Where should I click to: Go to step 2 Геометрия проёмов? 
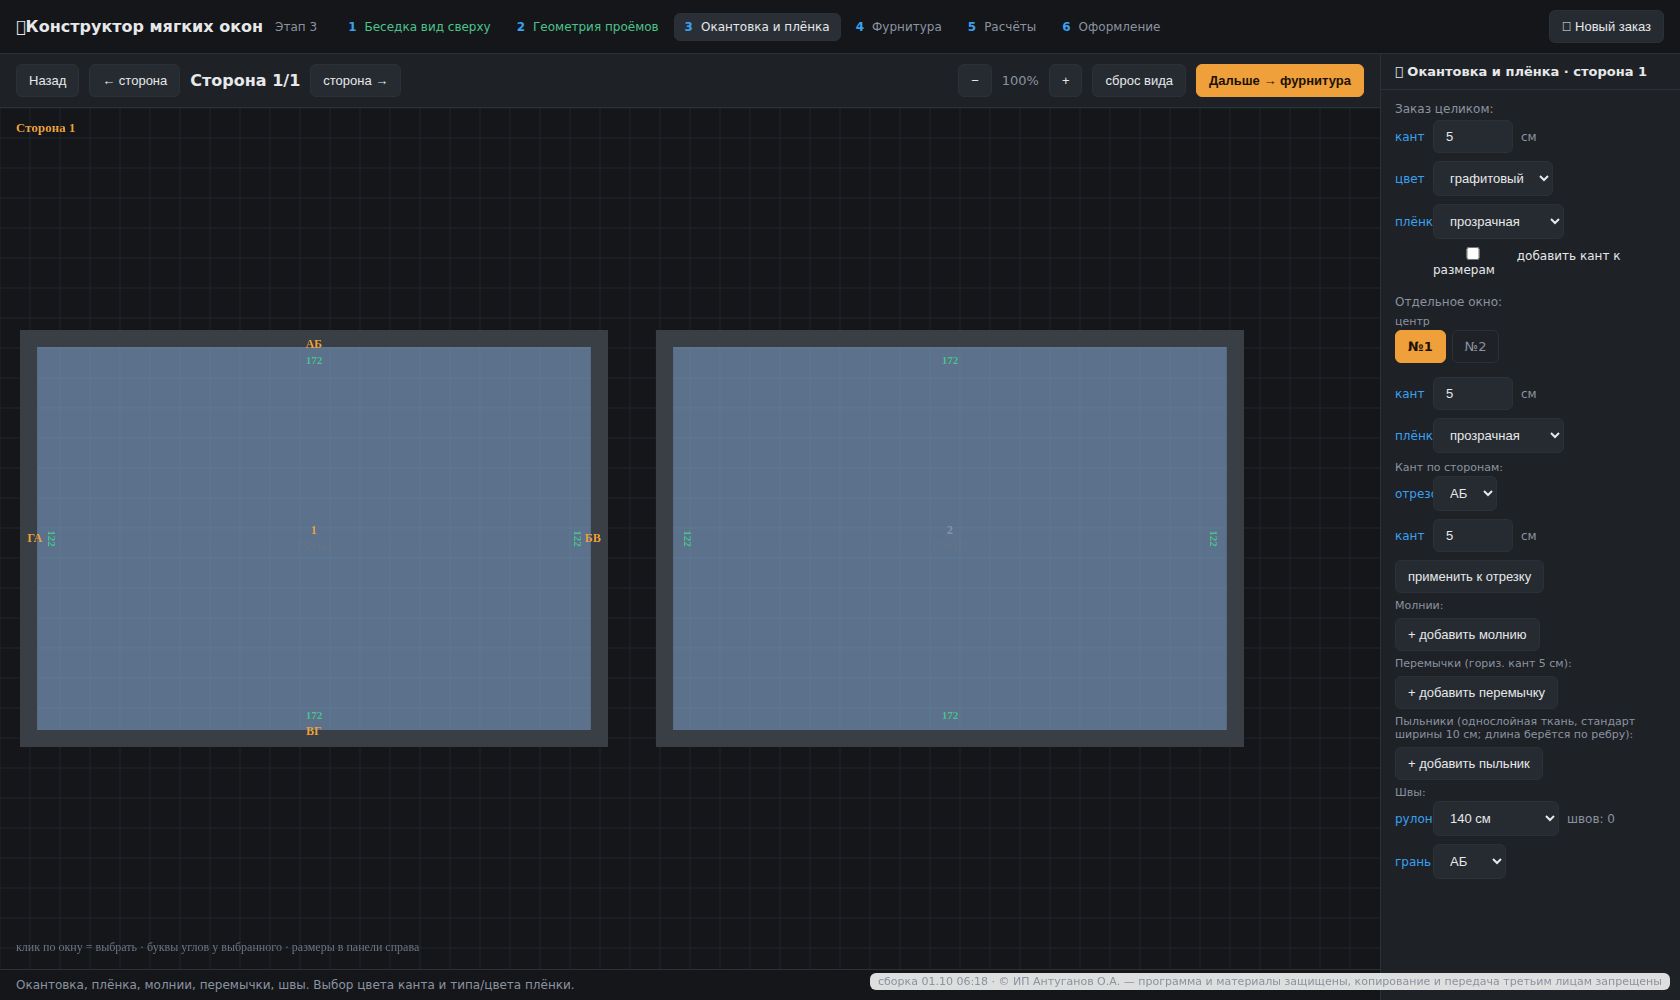click(x=587, y=27)
